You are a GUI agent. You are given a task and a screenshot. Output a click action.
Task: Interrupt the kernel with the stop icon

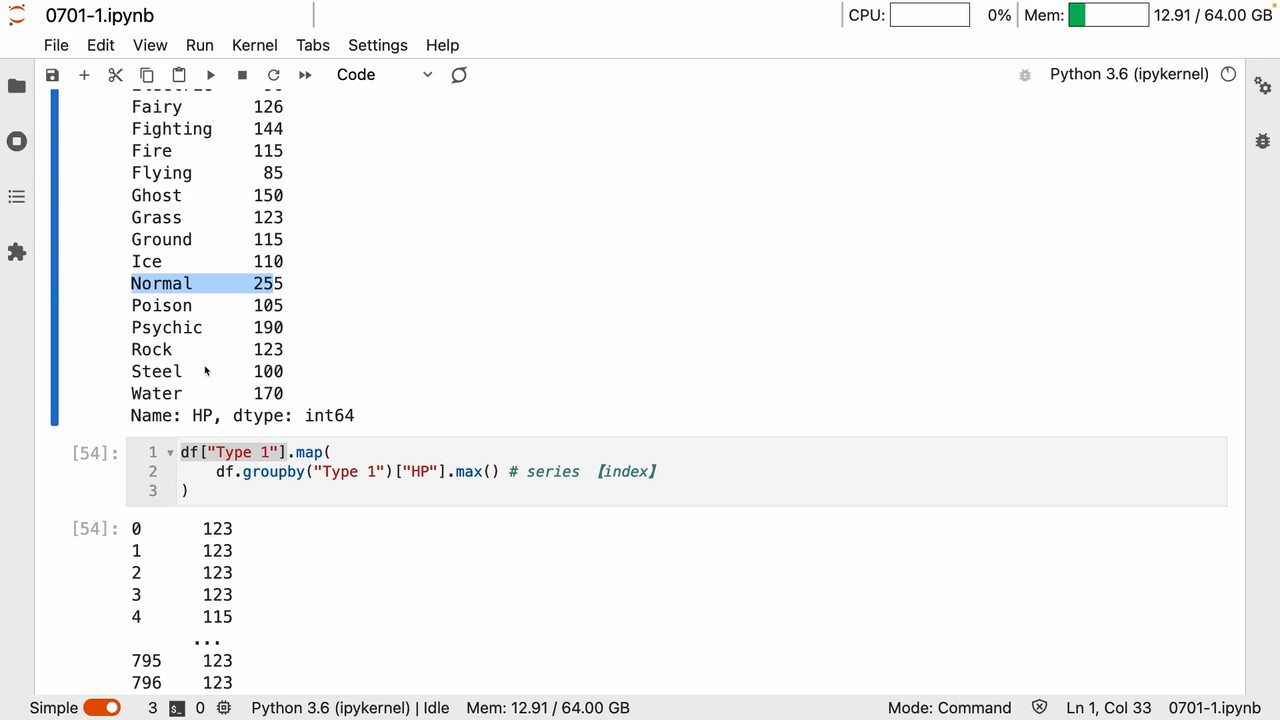(242, 75)
